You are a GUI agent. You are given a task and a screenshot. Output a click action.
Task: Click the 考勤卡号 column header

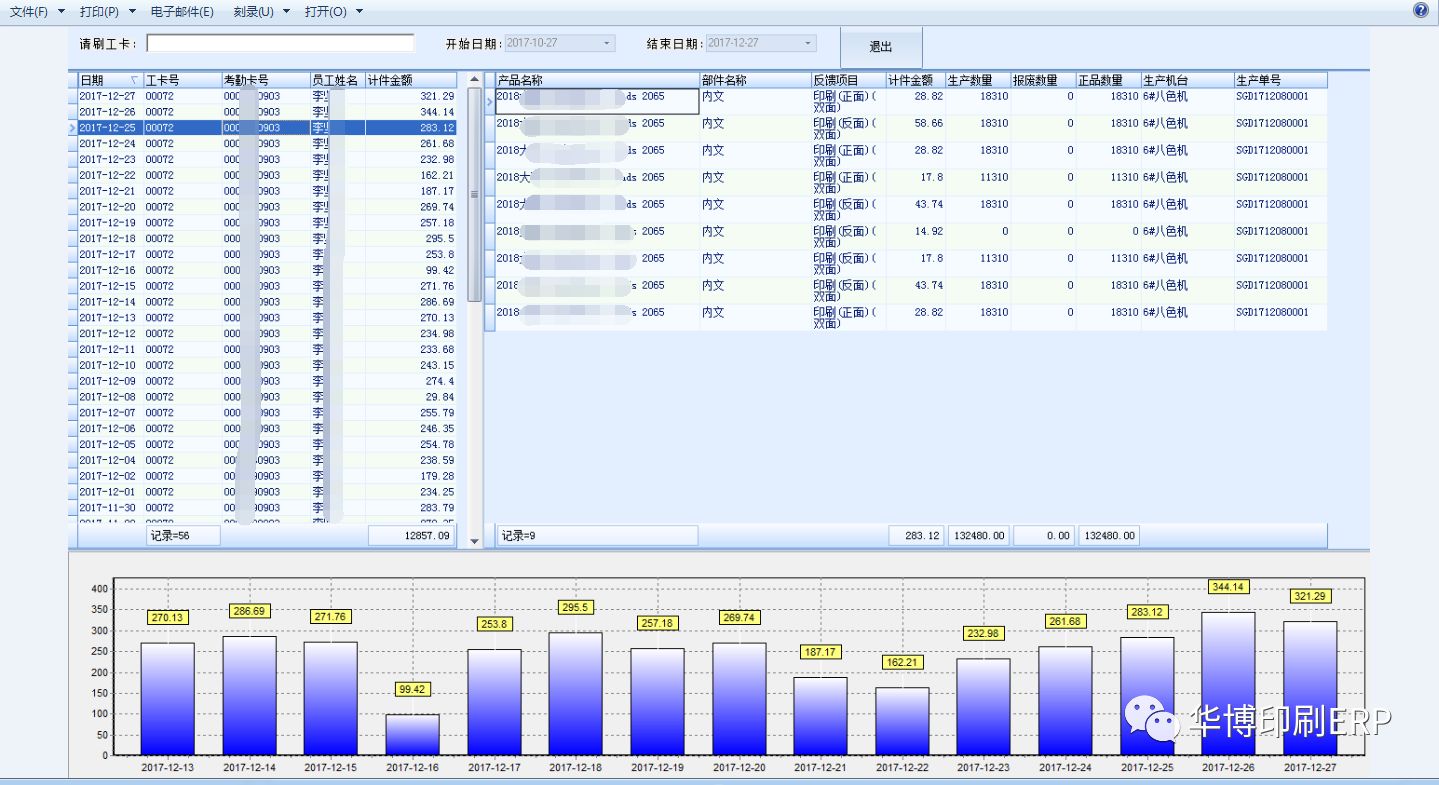coord(265,80)
